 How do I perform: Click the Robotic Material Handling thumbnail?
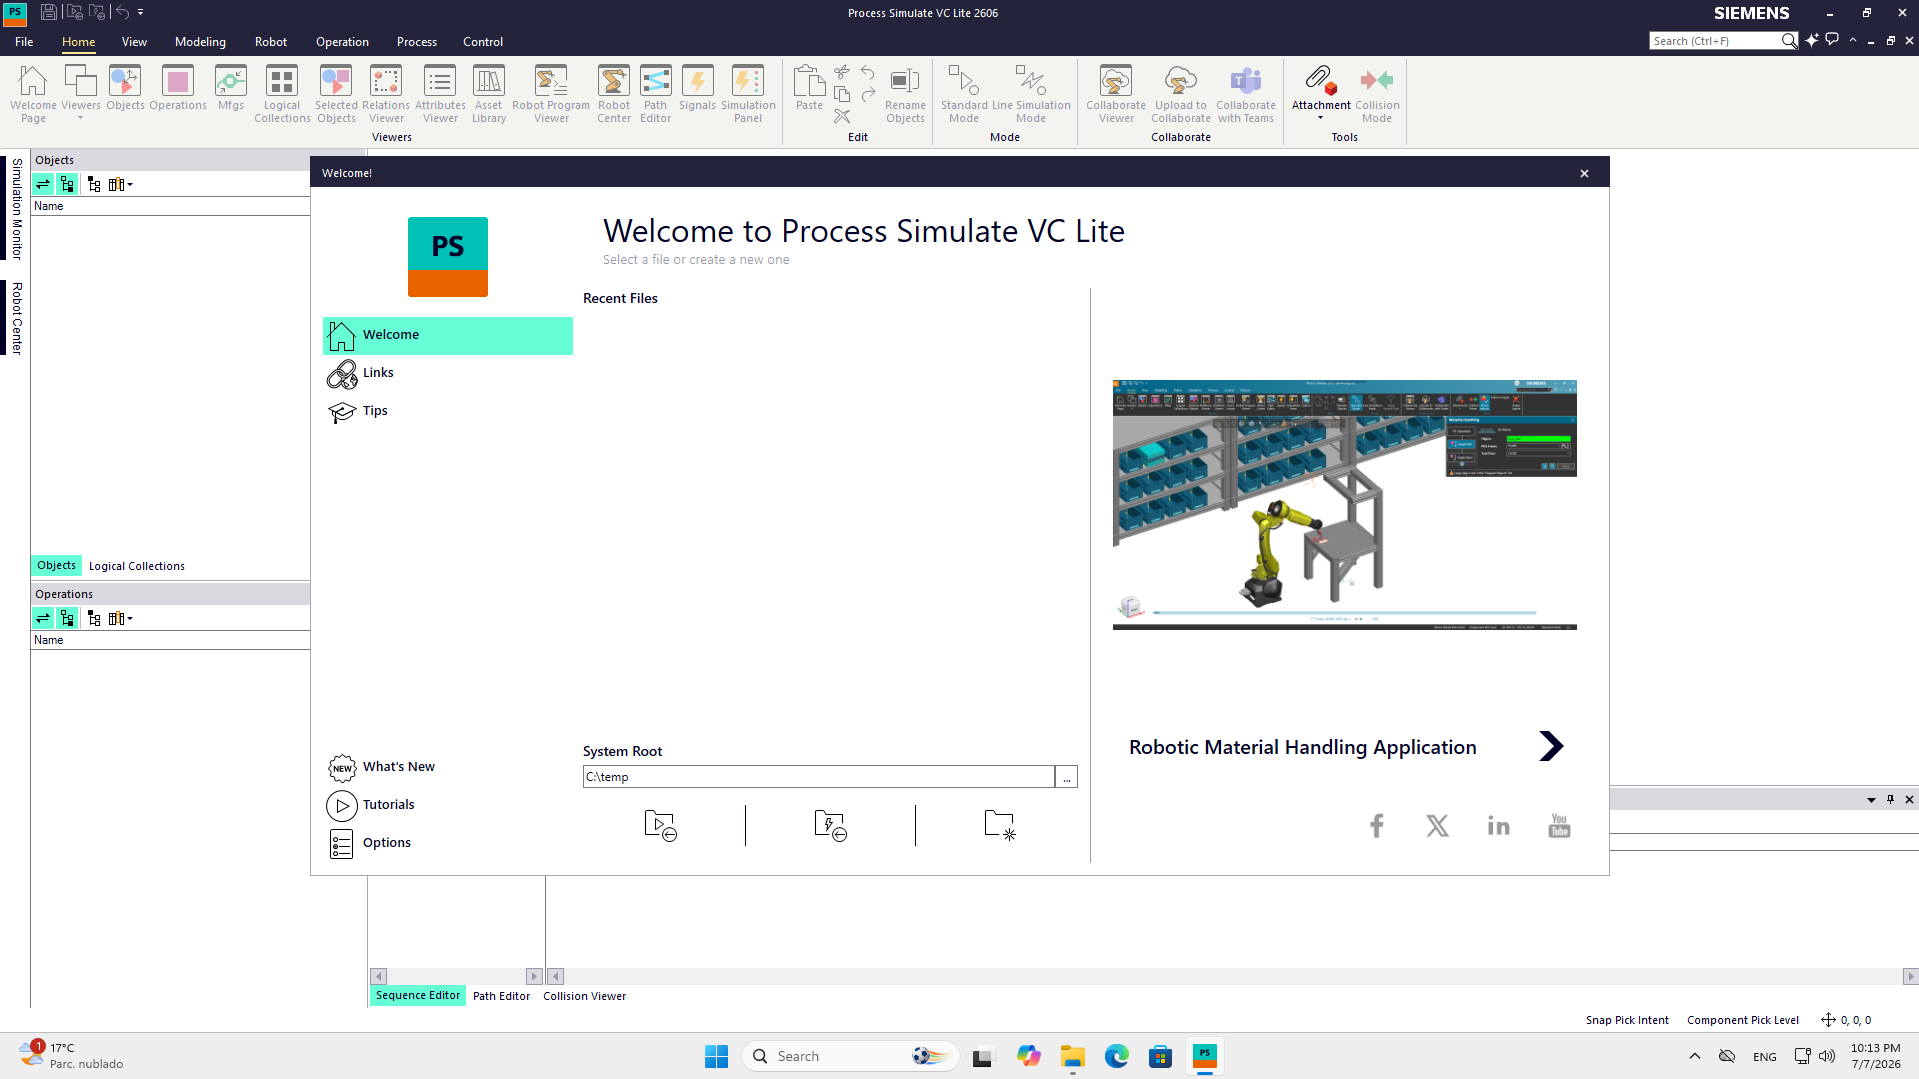click(1345, 505)
